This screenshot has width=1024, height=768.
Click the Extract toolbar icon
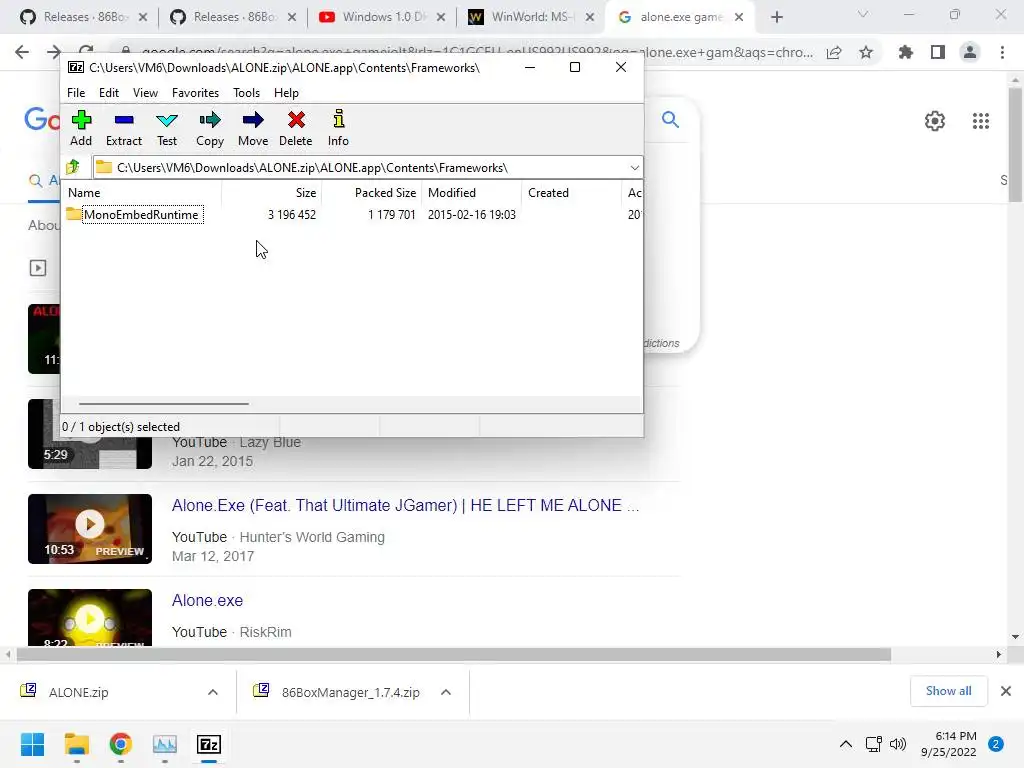(123, 128)
